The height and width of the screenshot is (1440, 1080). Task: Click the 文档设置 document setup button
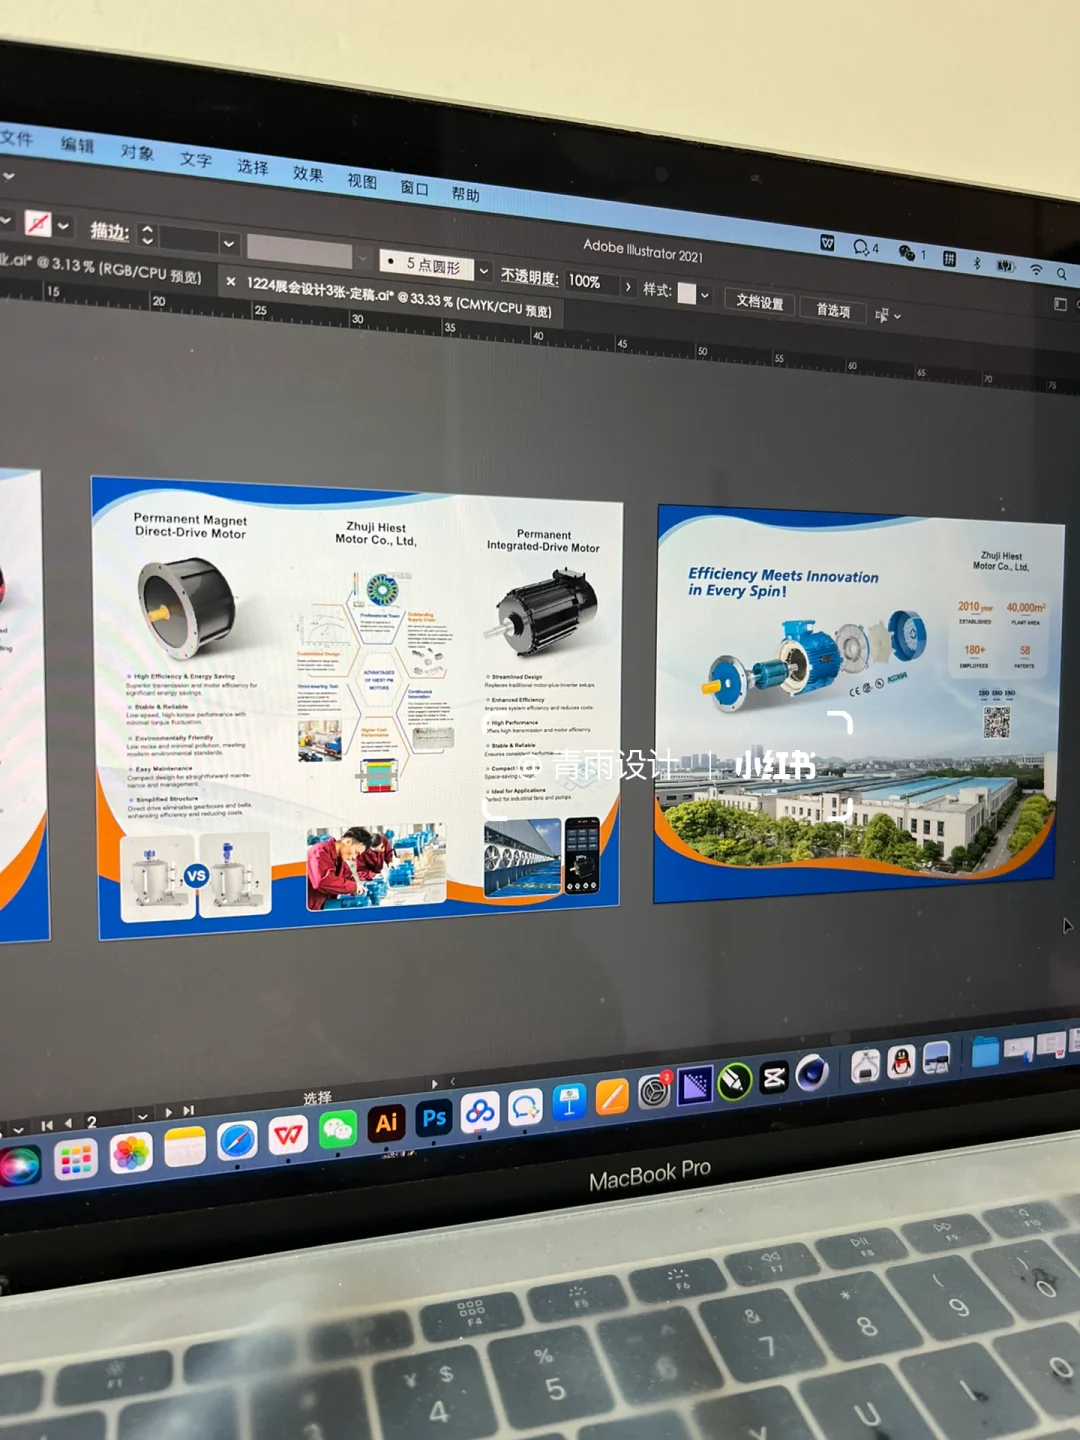tap(760, 302)
